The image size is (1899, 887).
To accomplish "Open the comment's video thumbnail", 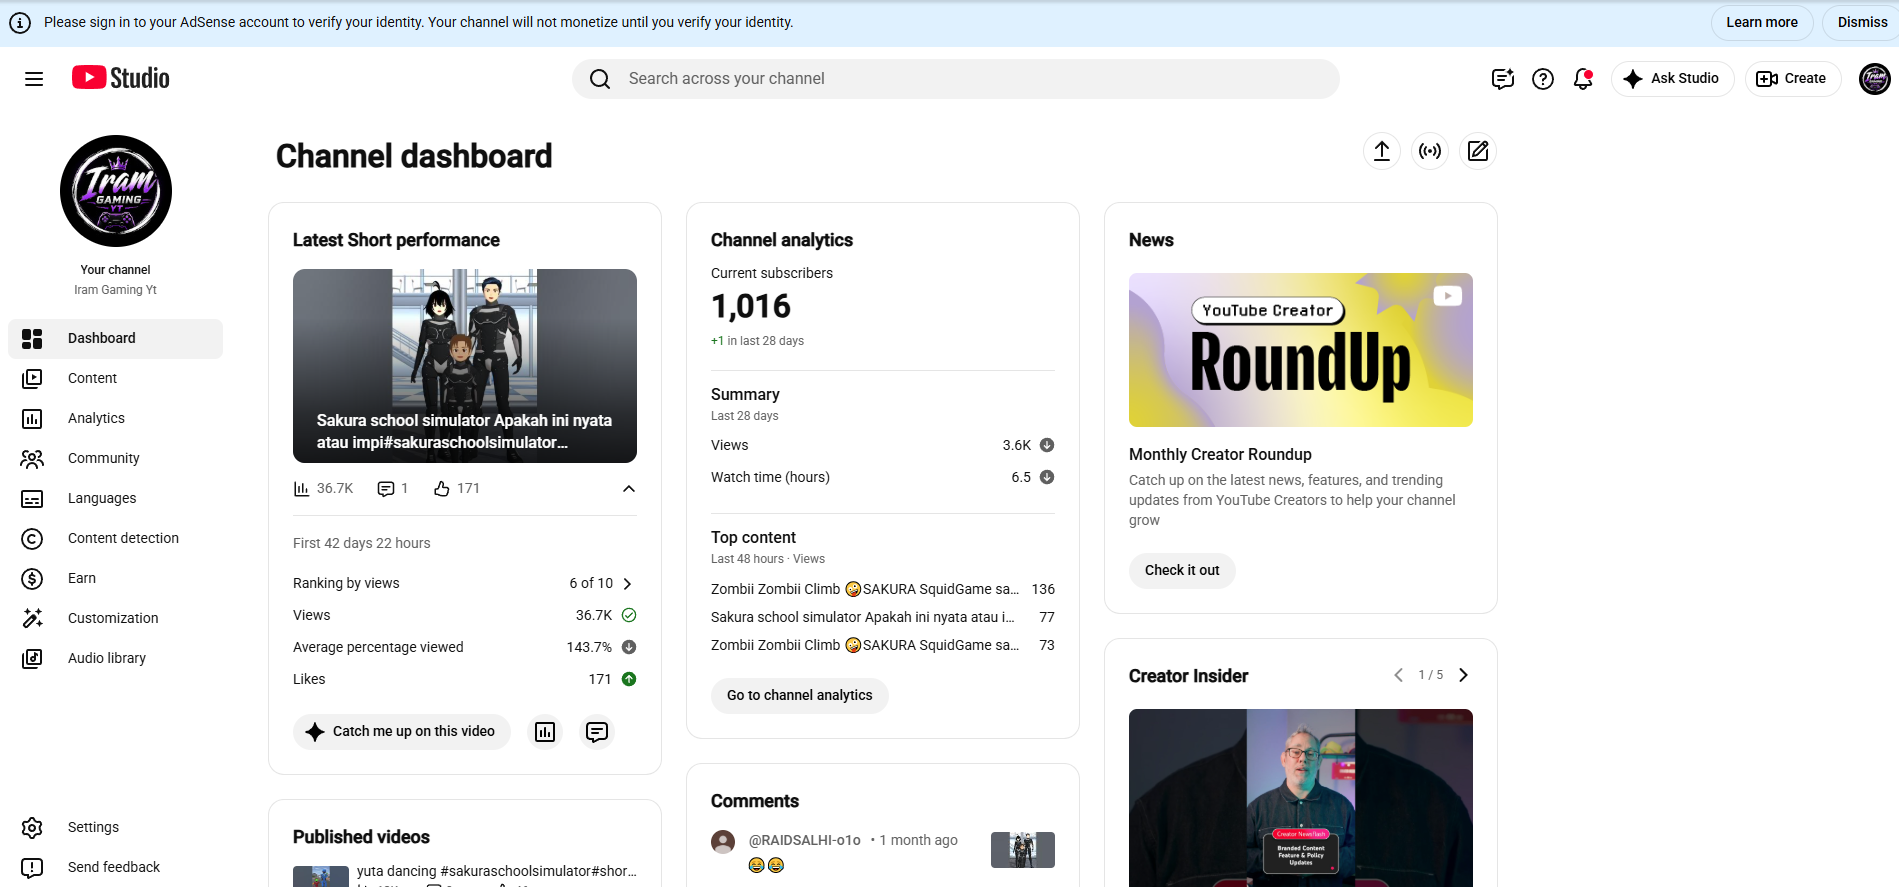I will (x=1023, y=850).
